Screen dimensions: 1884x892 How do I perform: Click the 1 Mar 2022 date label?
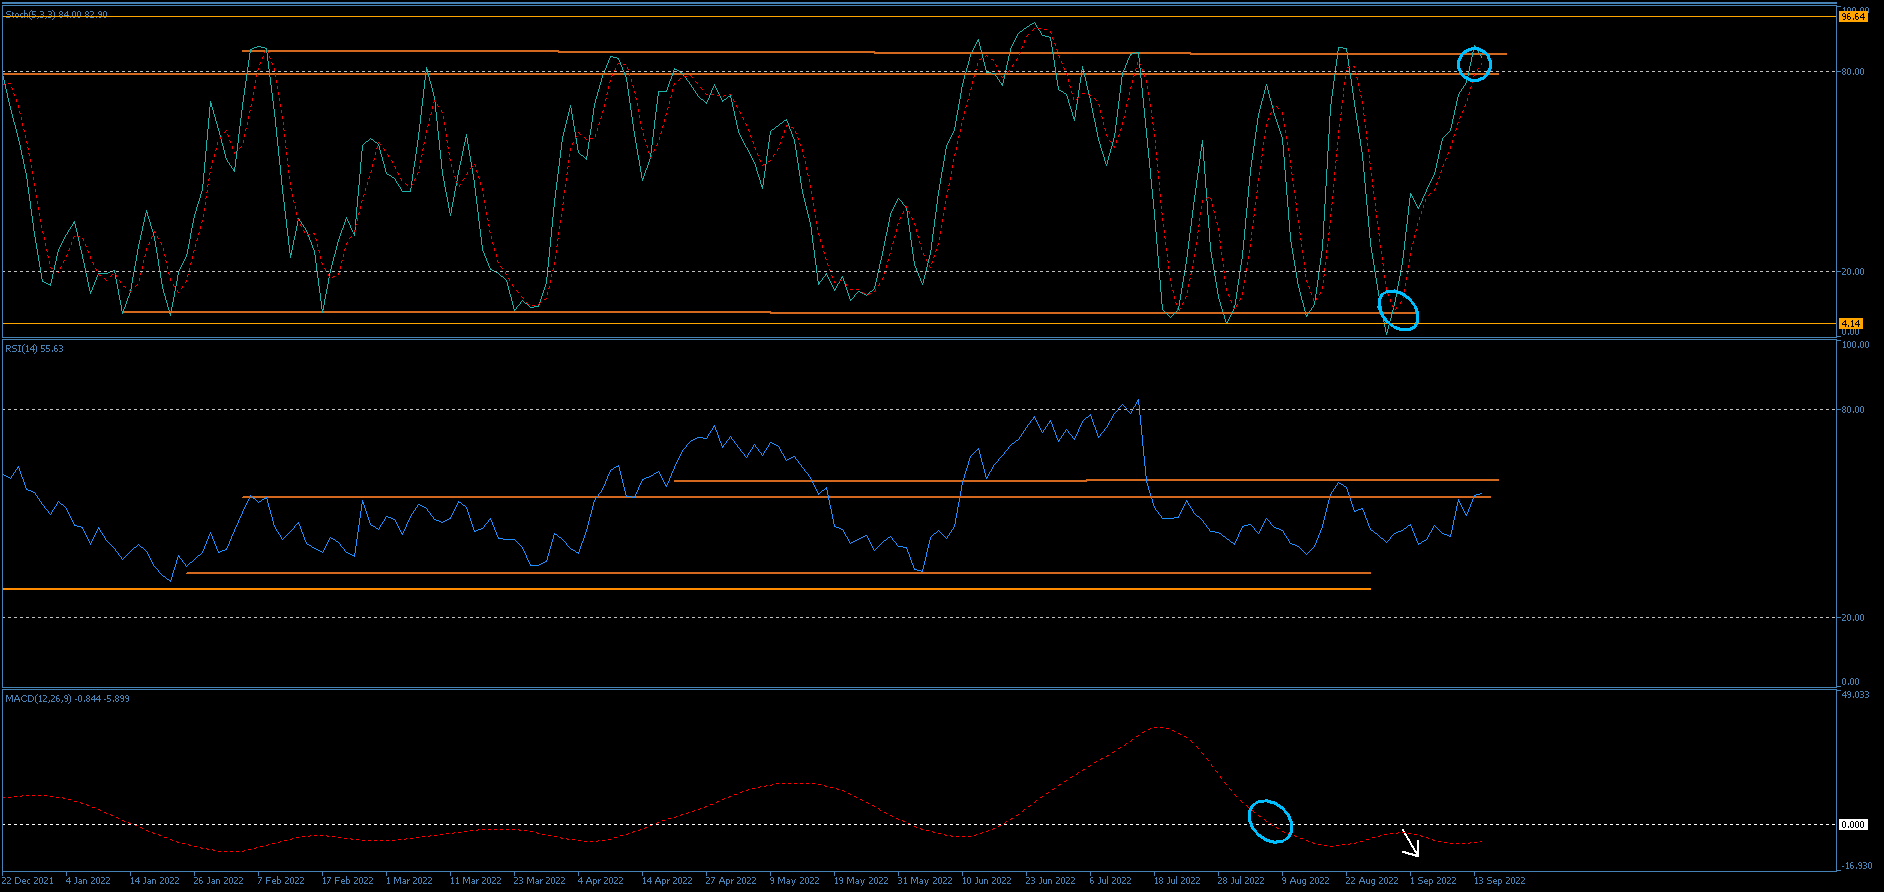[409, 881]
